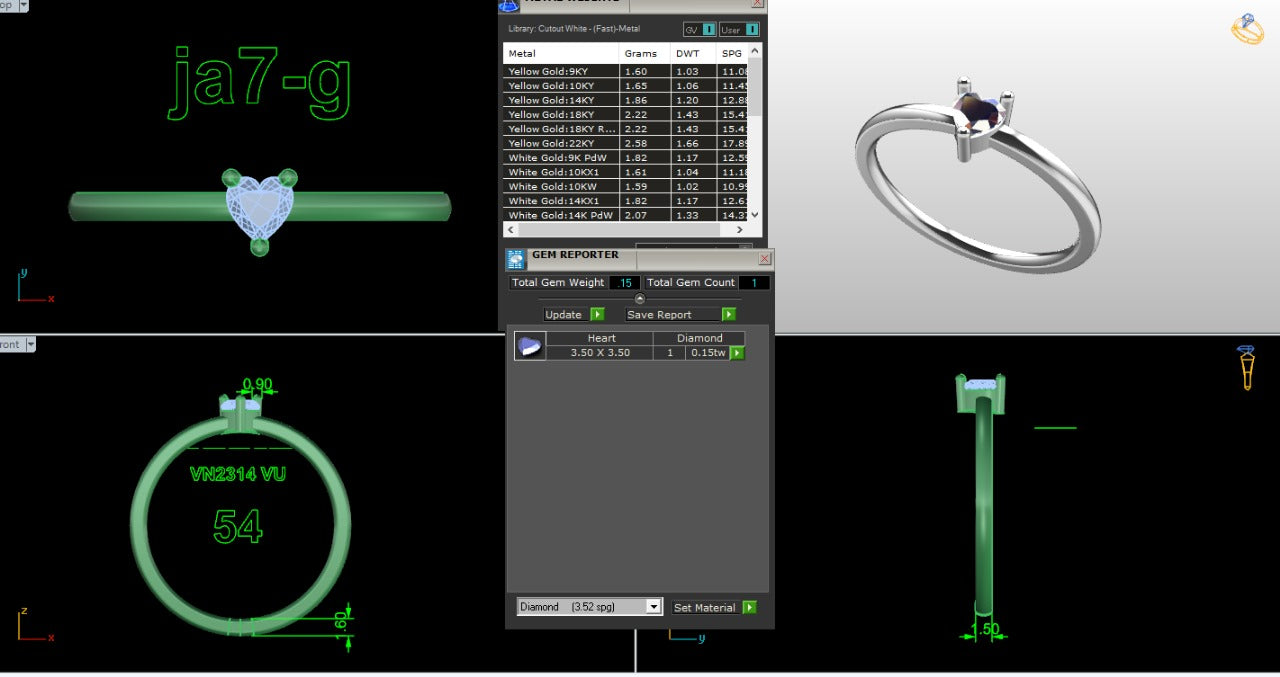Screen dimensions: 1280x677
Task: Click the 0.15tw weight cell
Action: [707, 353]
